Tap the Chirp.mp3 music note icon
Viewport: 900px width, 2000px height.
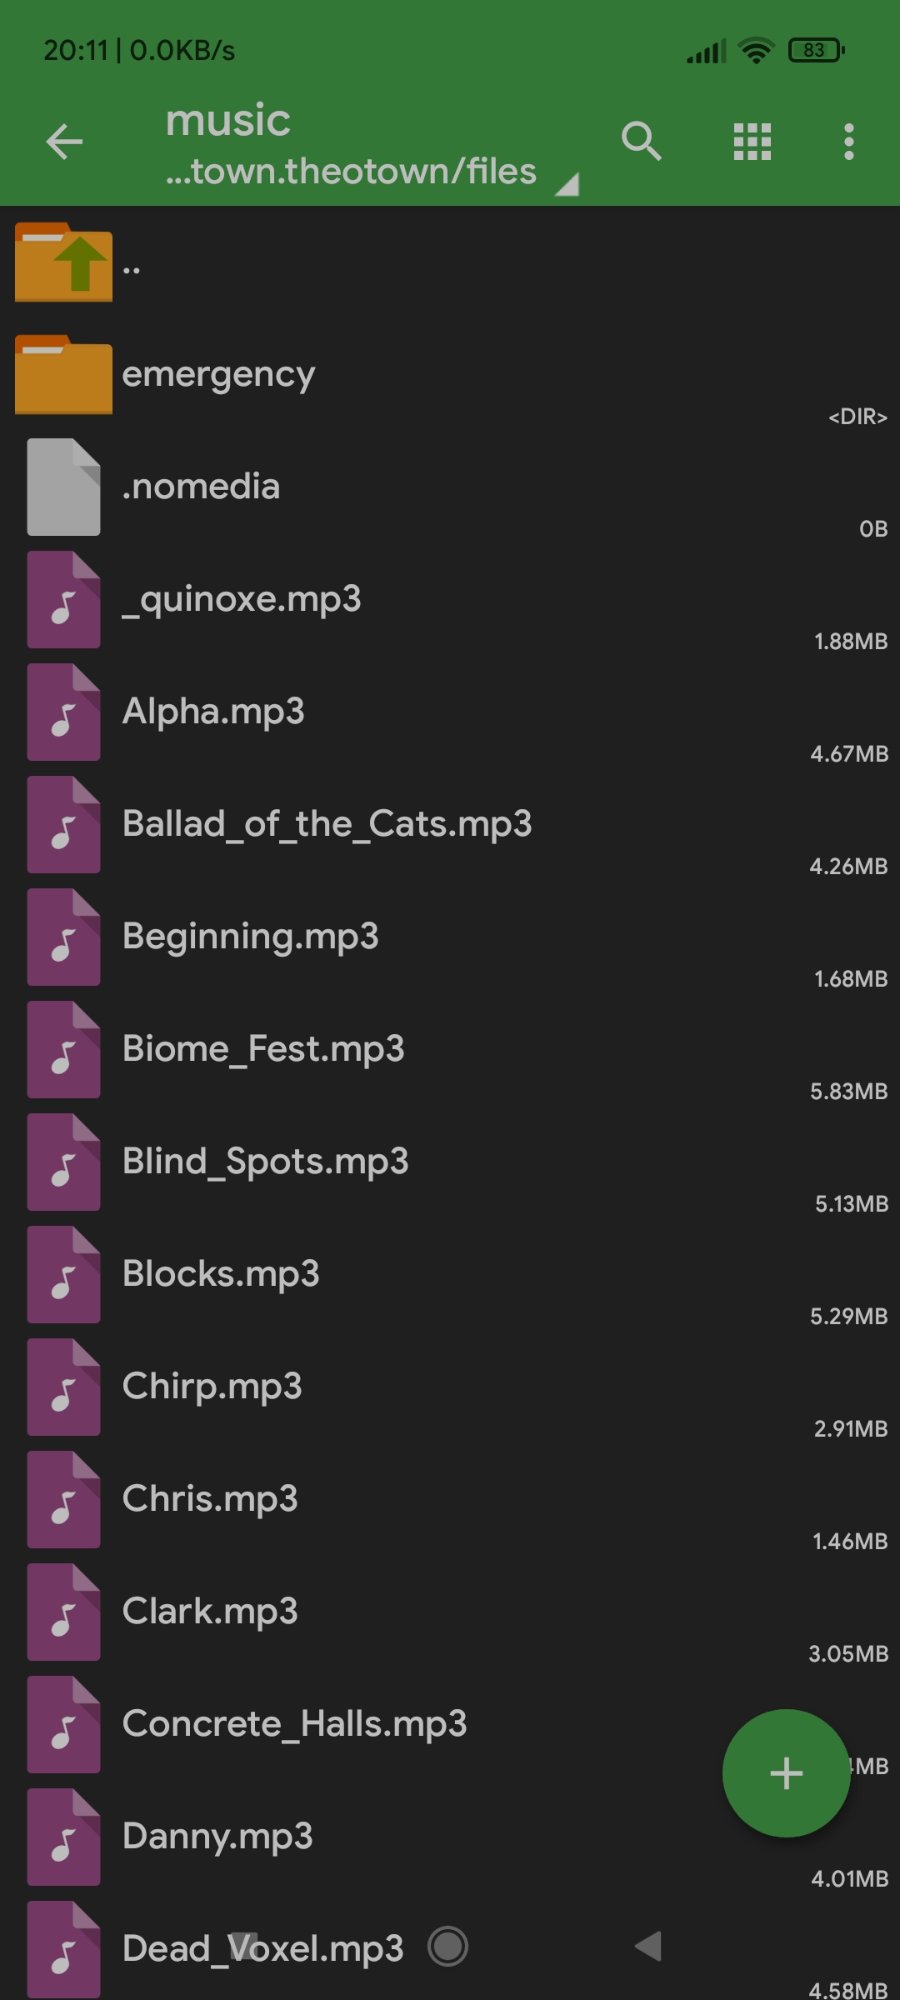[63, 1387]
